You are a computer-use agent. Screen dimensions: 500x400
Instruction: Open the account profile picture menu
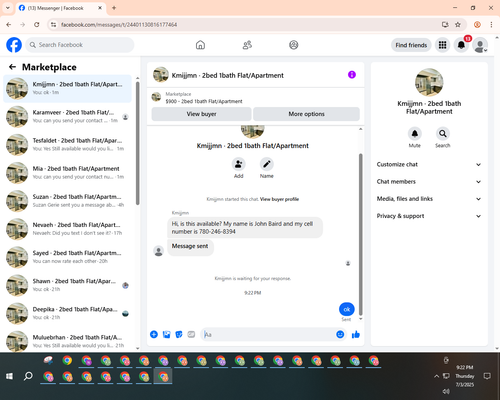click(480, 45)
